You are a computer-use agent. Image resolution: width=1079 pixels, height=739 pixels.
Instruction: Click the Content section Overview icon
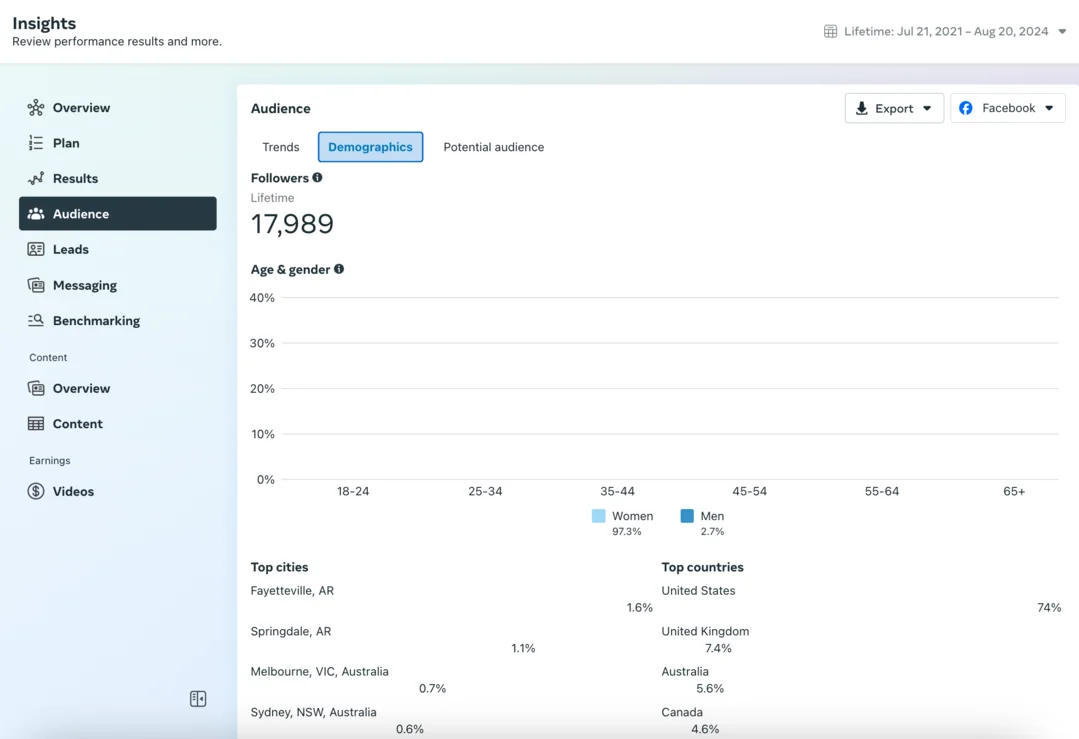tap(36, 388)
